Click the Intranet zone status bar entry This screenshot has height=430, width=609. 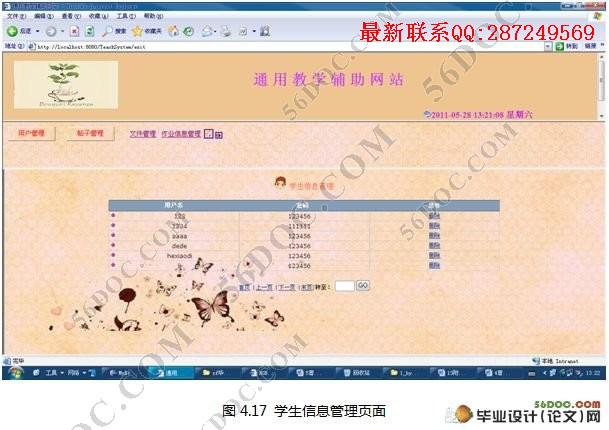click(556, 361)
